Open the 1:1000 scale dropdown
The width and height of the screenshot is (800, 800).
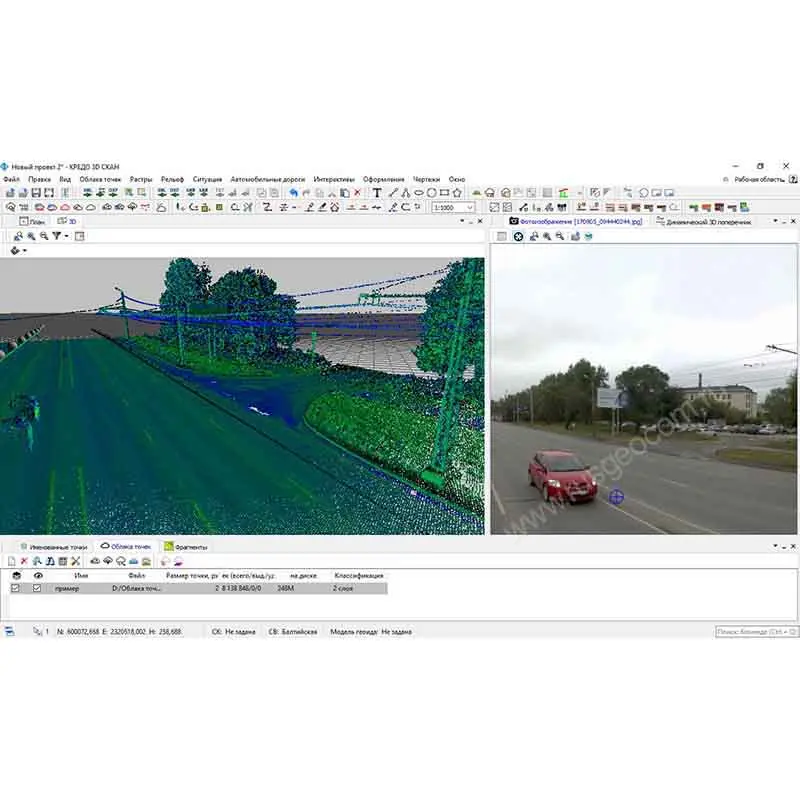coord(470,207)
